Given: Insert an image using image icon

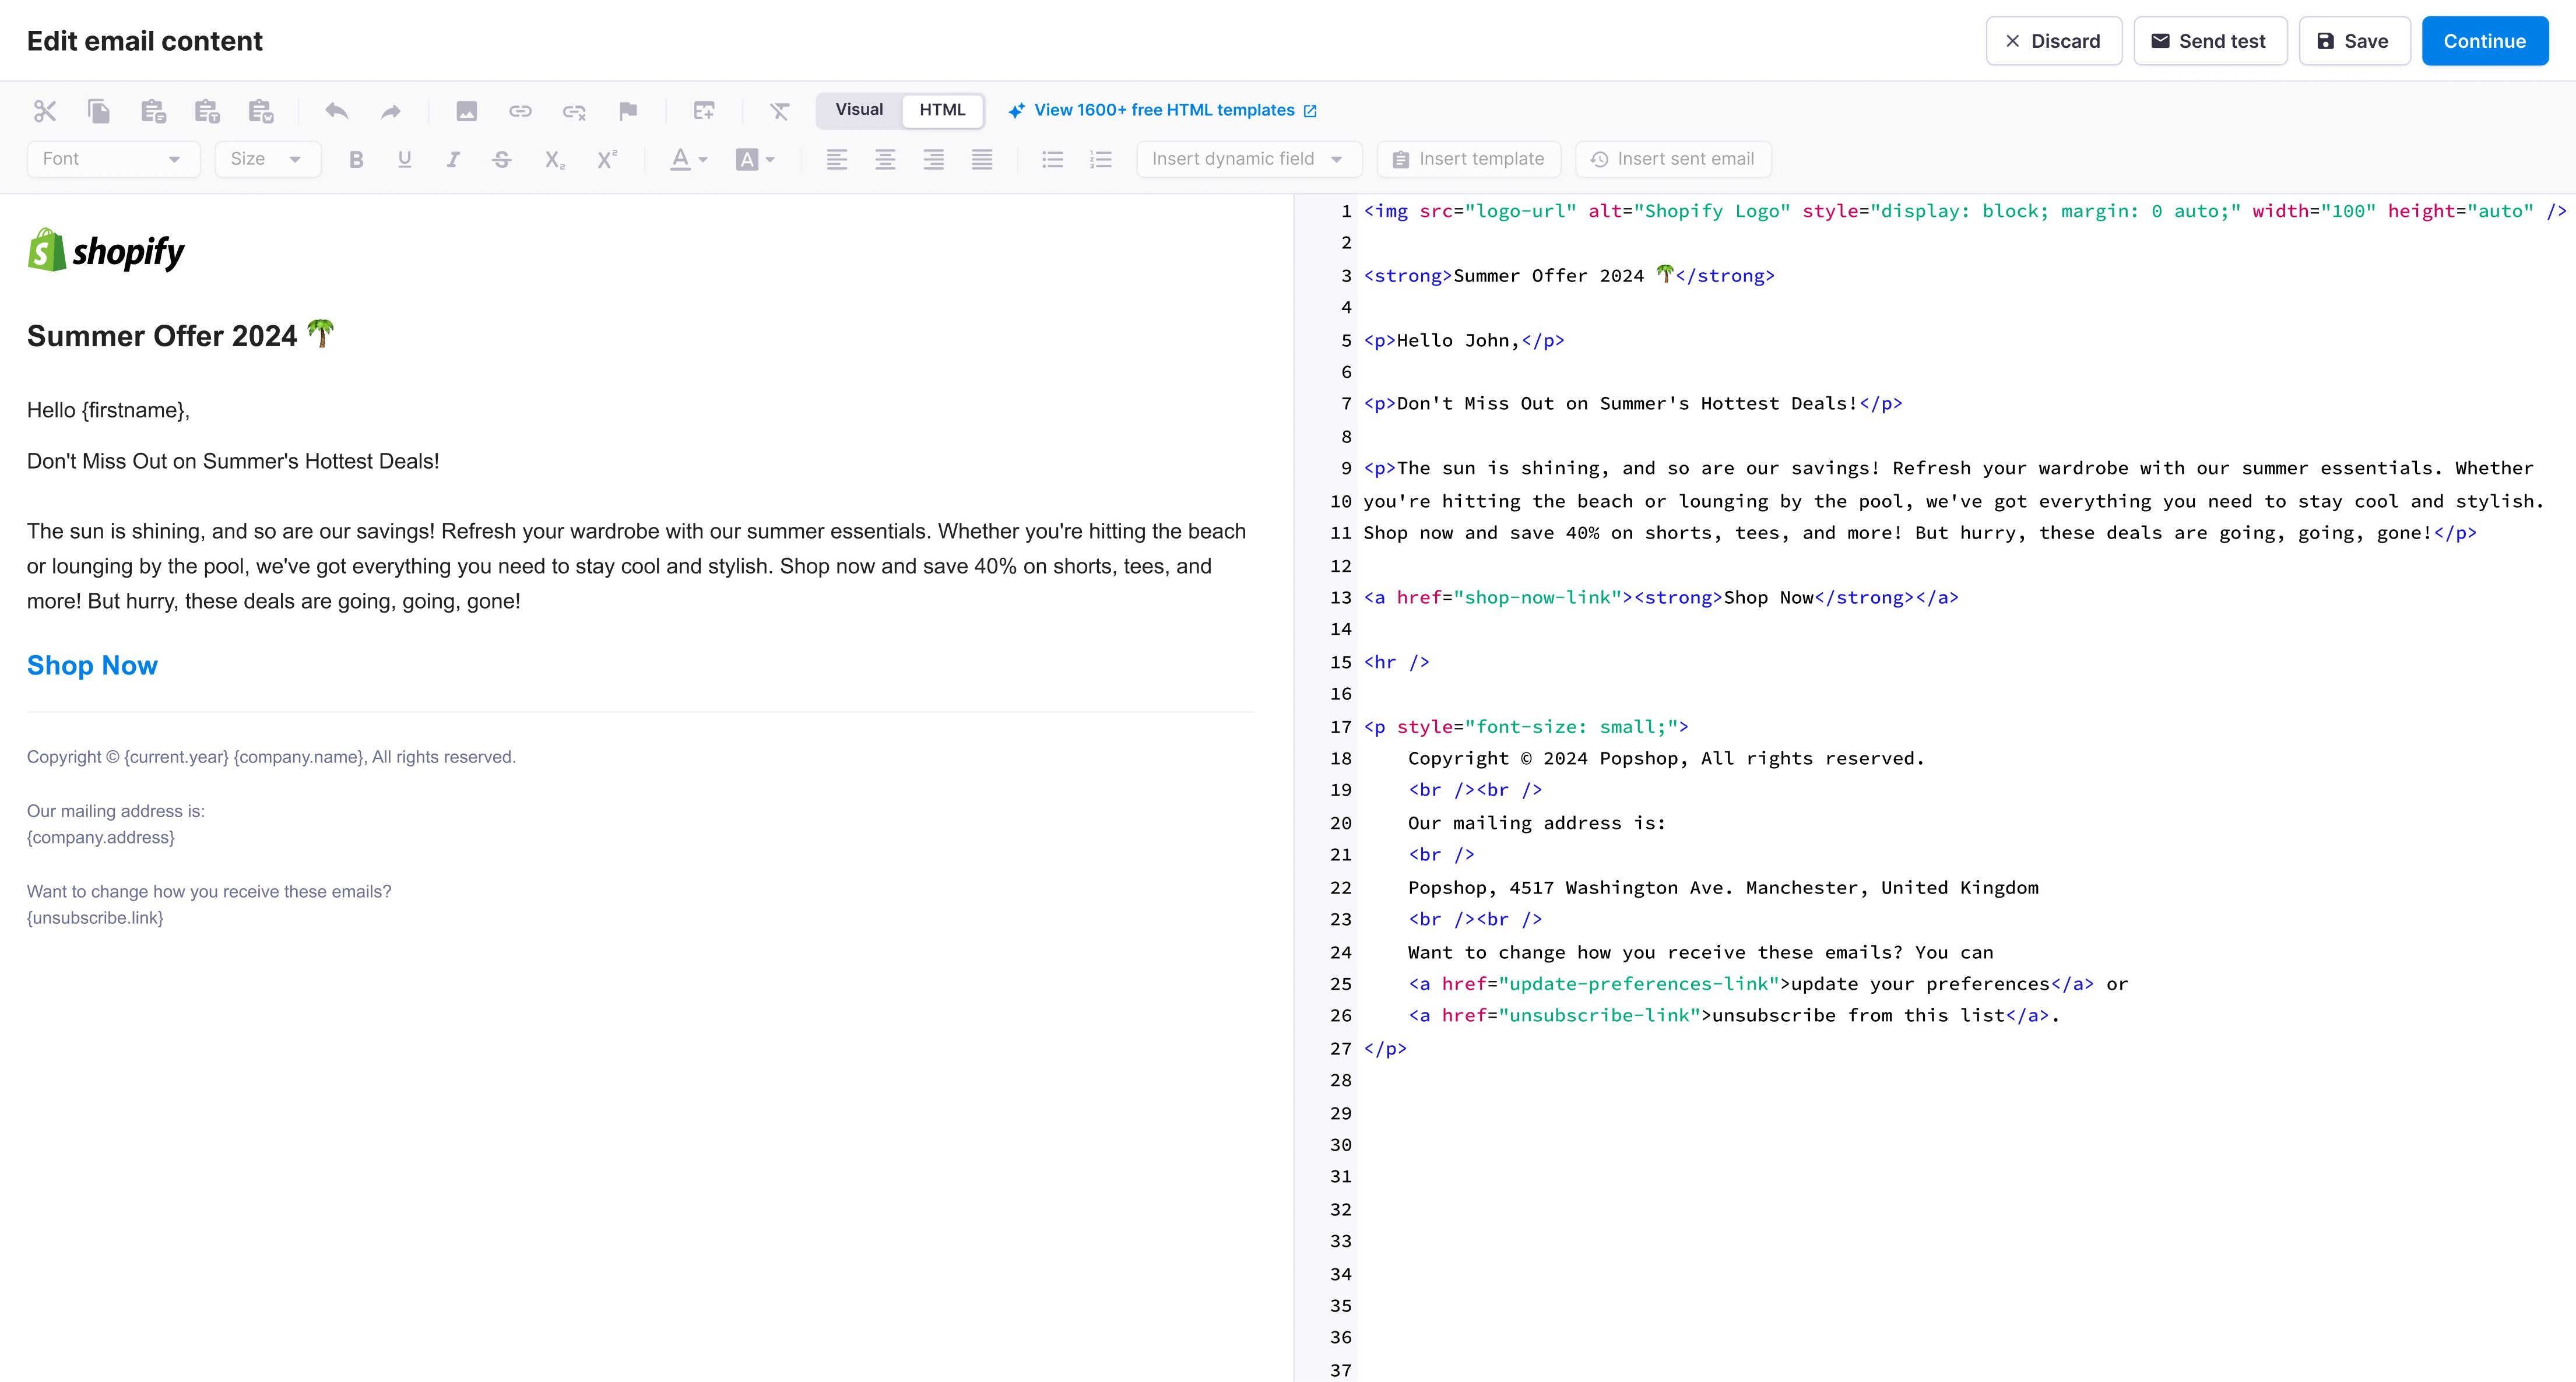Looking at the screenshot, I should coord(466,111).
